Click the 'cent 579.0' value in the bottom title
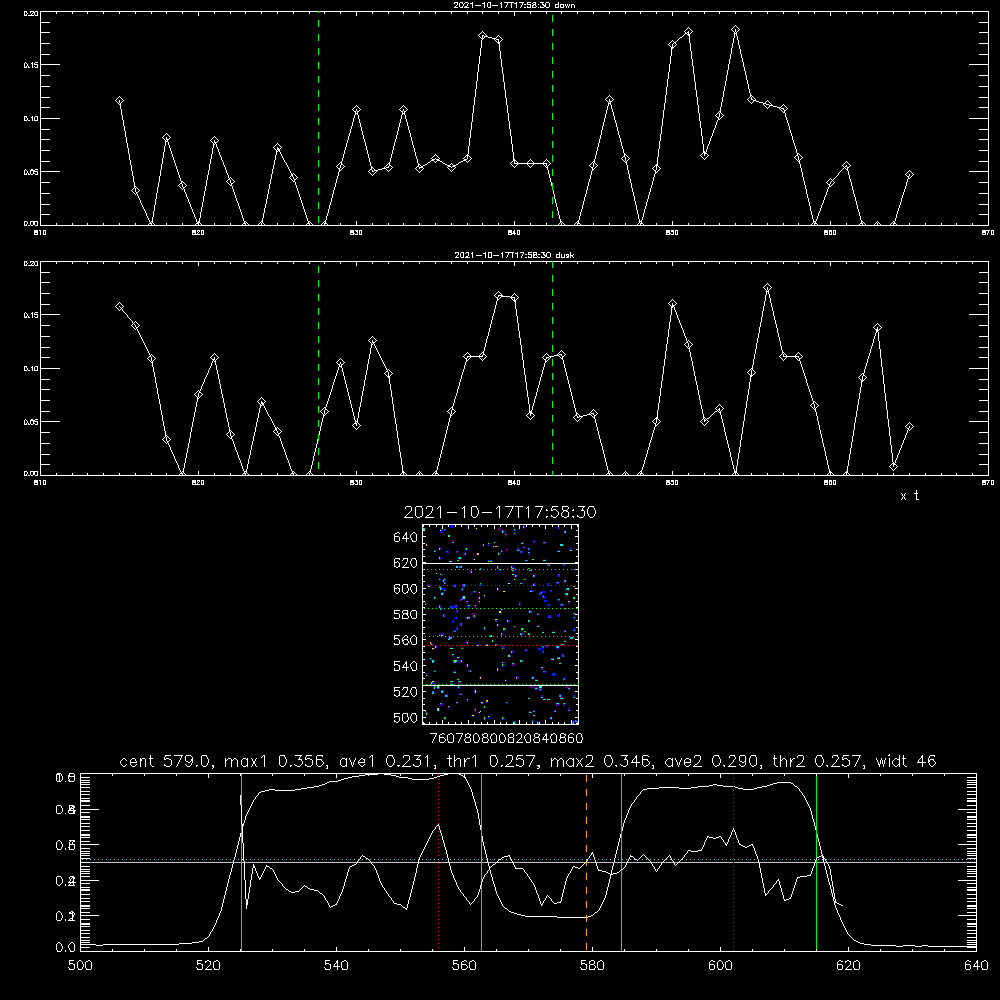Screen dimensions: 1000x1000 coord(165,761)
